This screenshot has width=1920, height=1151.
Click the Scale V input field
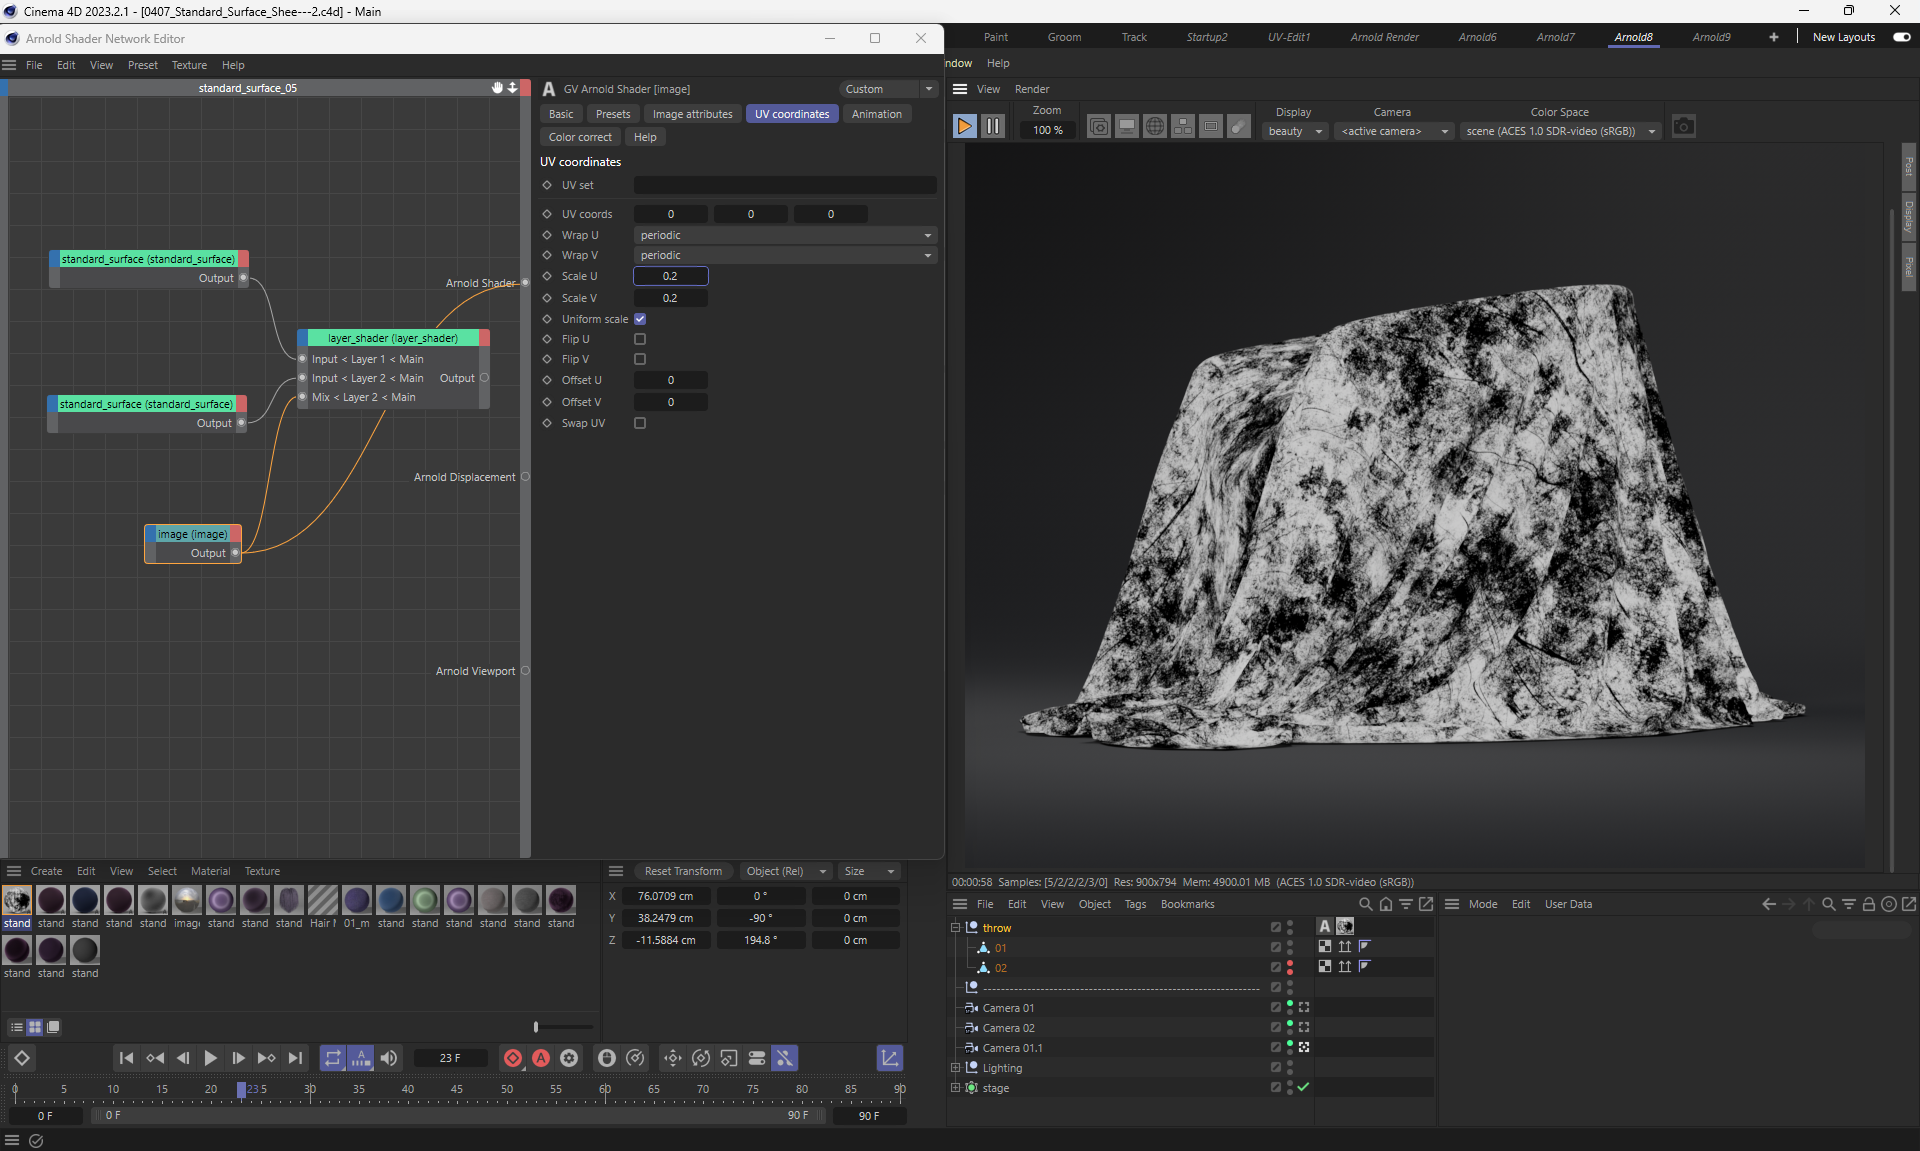pyautogui.click(x=670, y=298)
